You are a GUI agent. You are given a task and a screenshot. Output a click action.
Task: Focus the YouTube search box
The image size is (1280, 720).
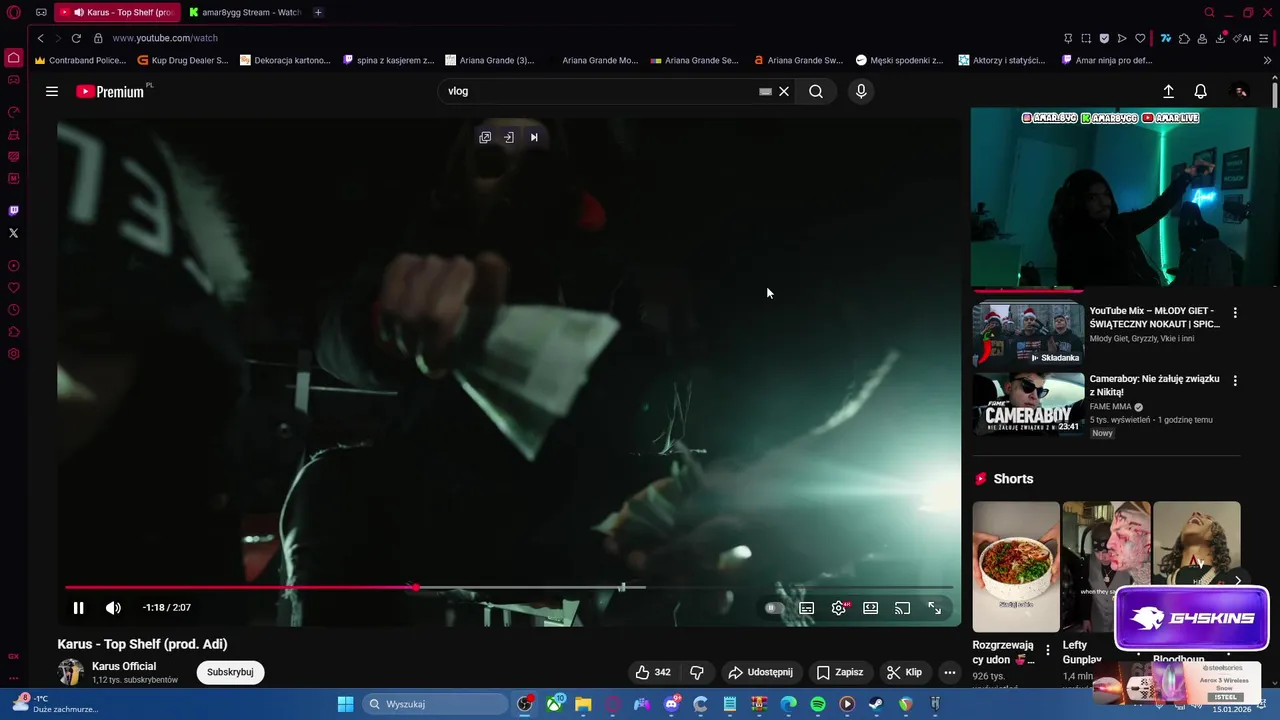600,91
